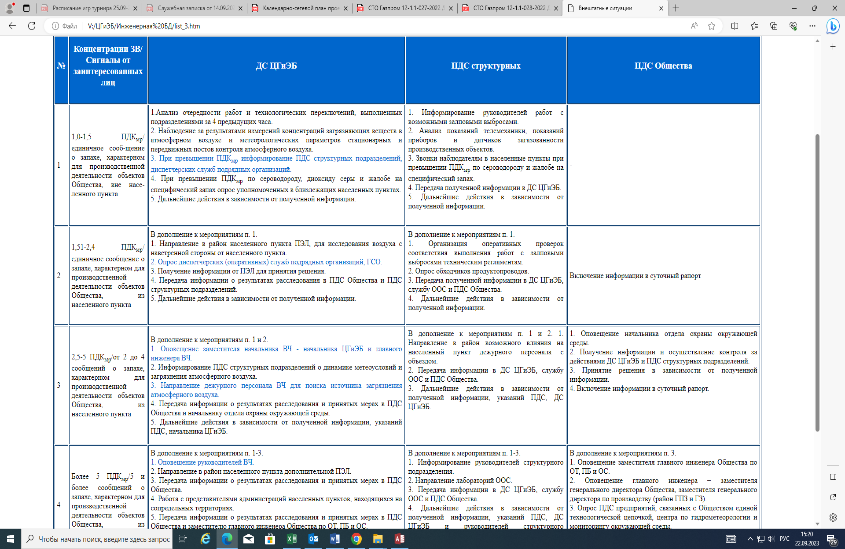Go back to previous page
845x549 pixels.
(12, 26)
